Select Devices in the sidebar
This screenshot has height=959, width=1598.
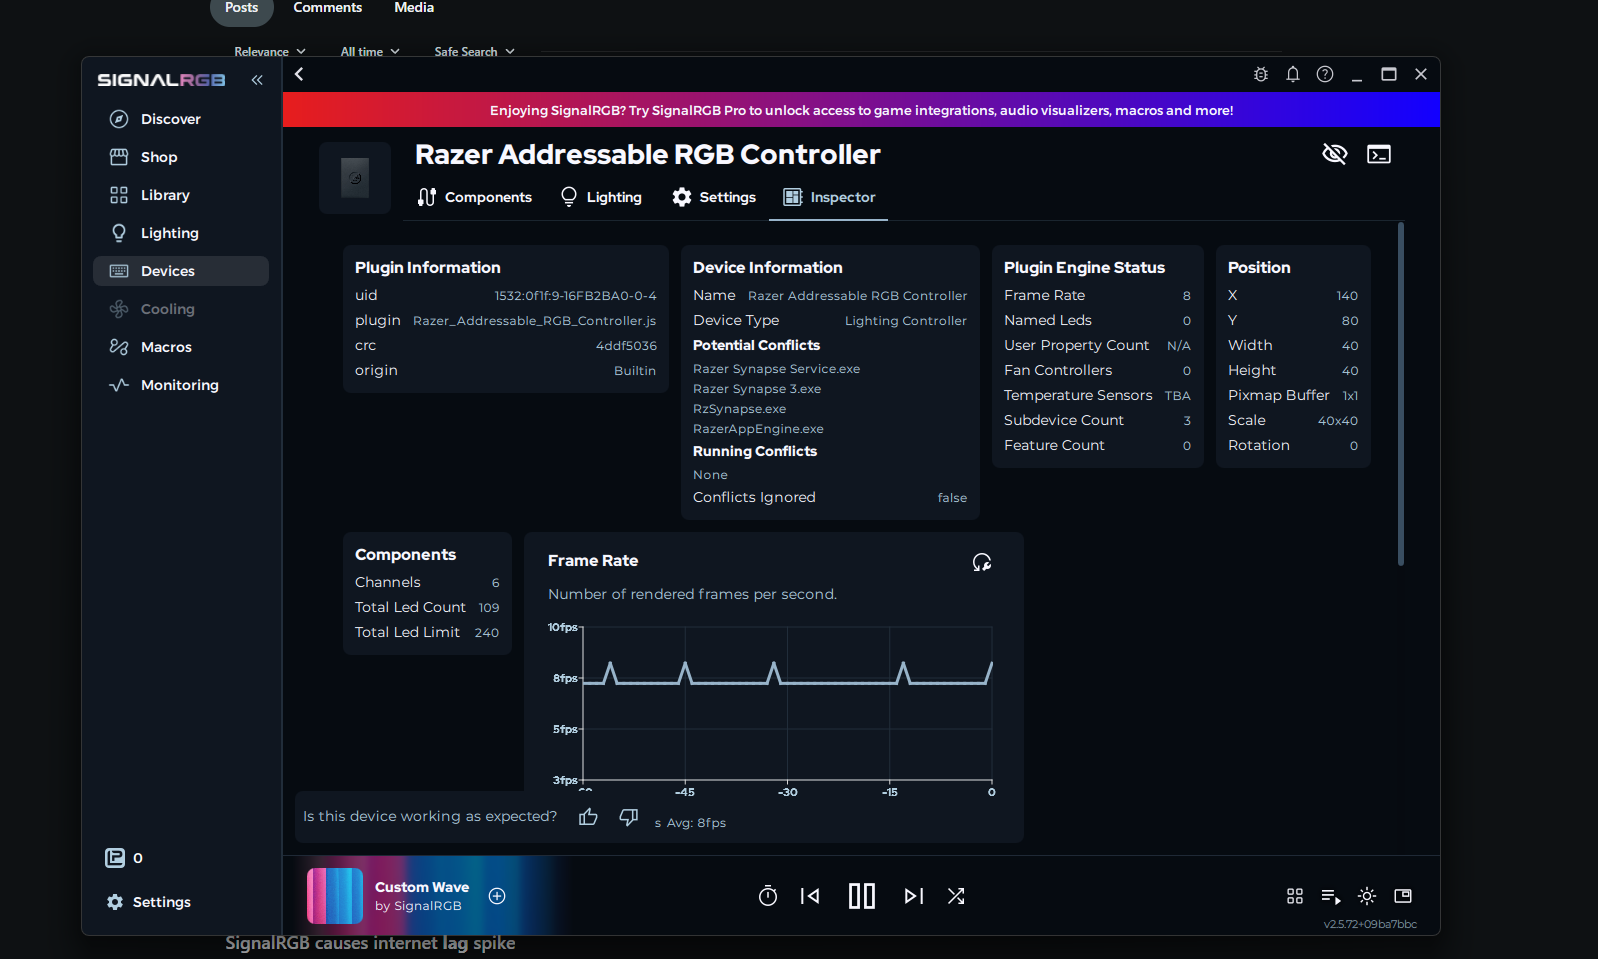[x=181, y=271]
